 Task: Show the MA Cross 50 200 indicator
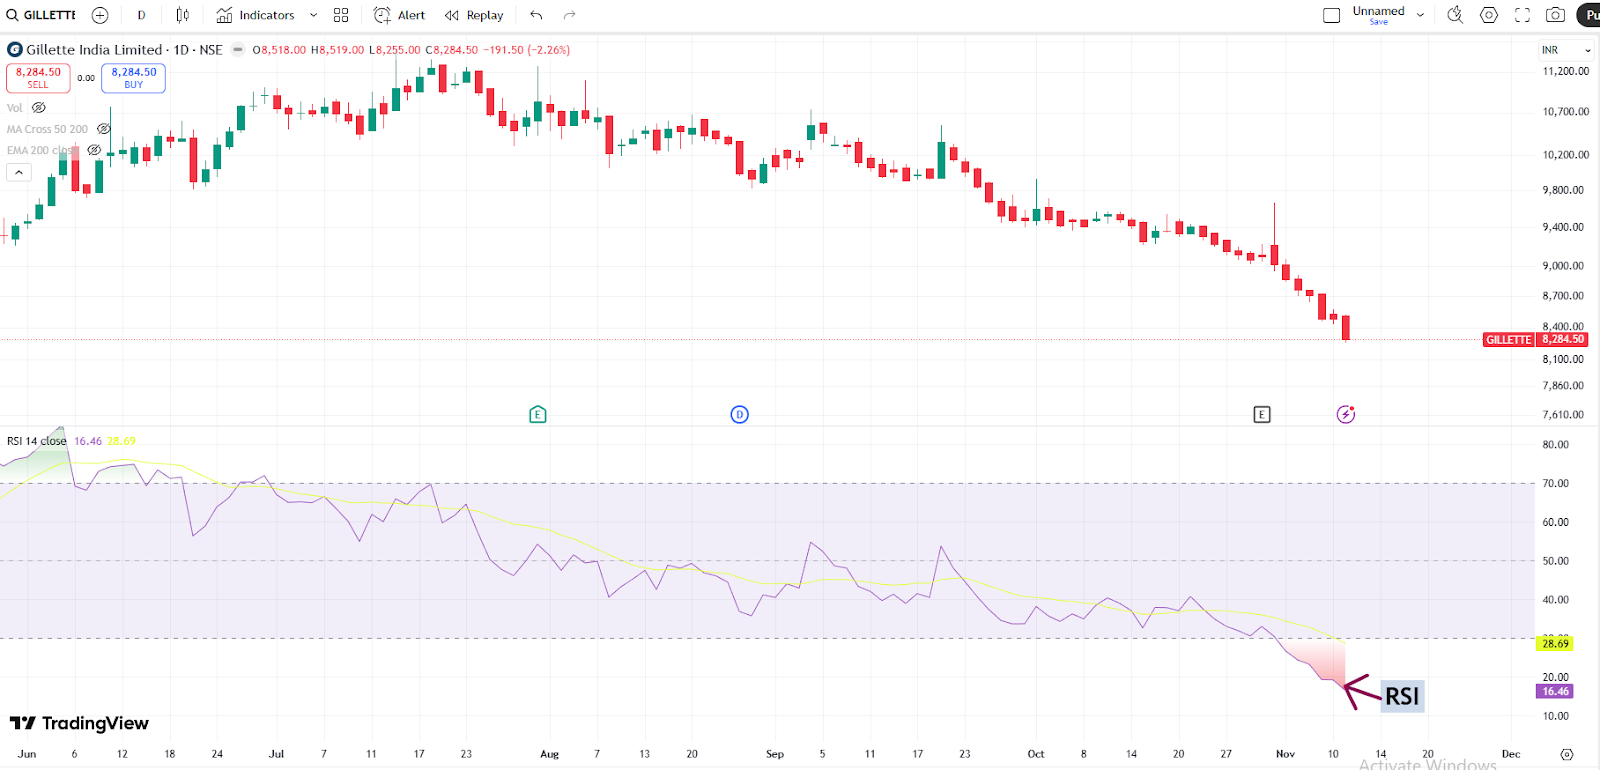click(103, 129)
